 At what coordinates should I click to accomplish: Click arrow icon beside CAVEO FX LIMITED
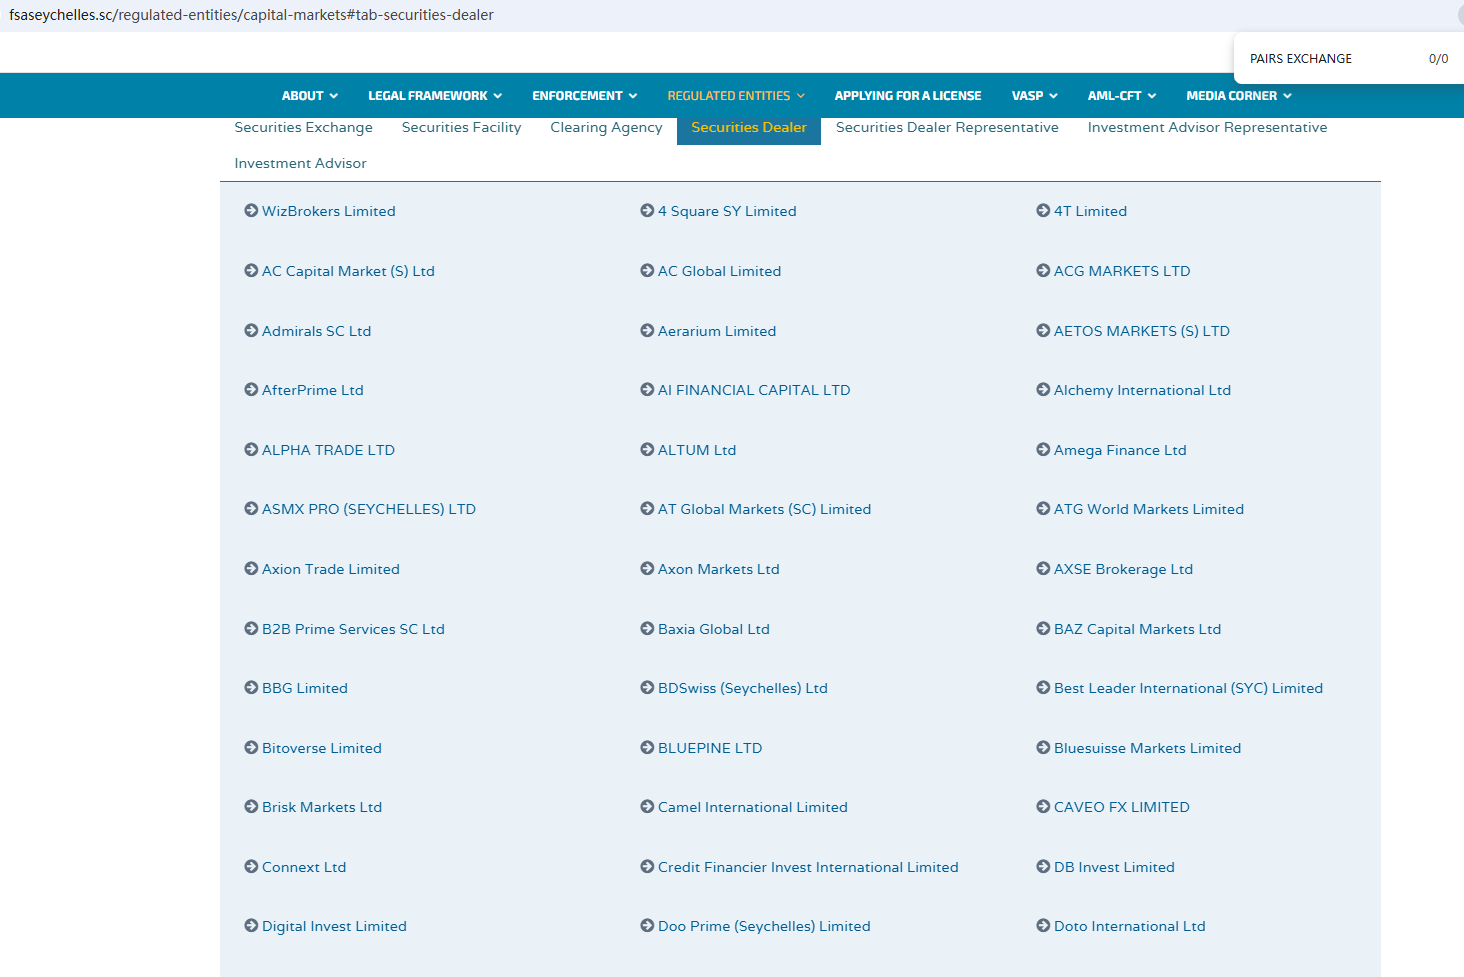(1043, 807)
